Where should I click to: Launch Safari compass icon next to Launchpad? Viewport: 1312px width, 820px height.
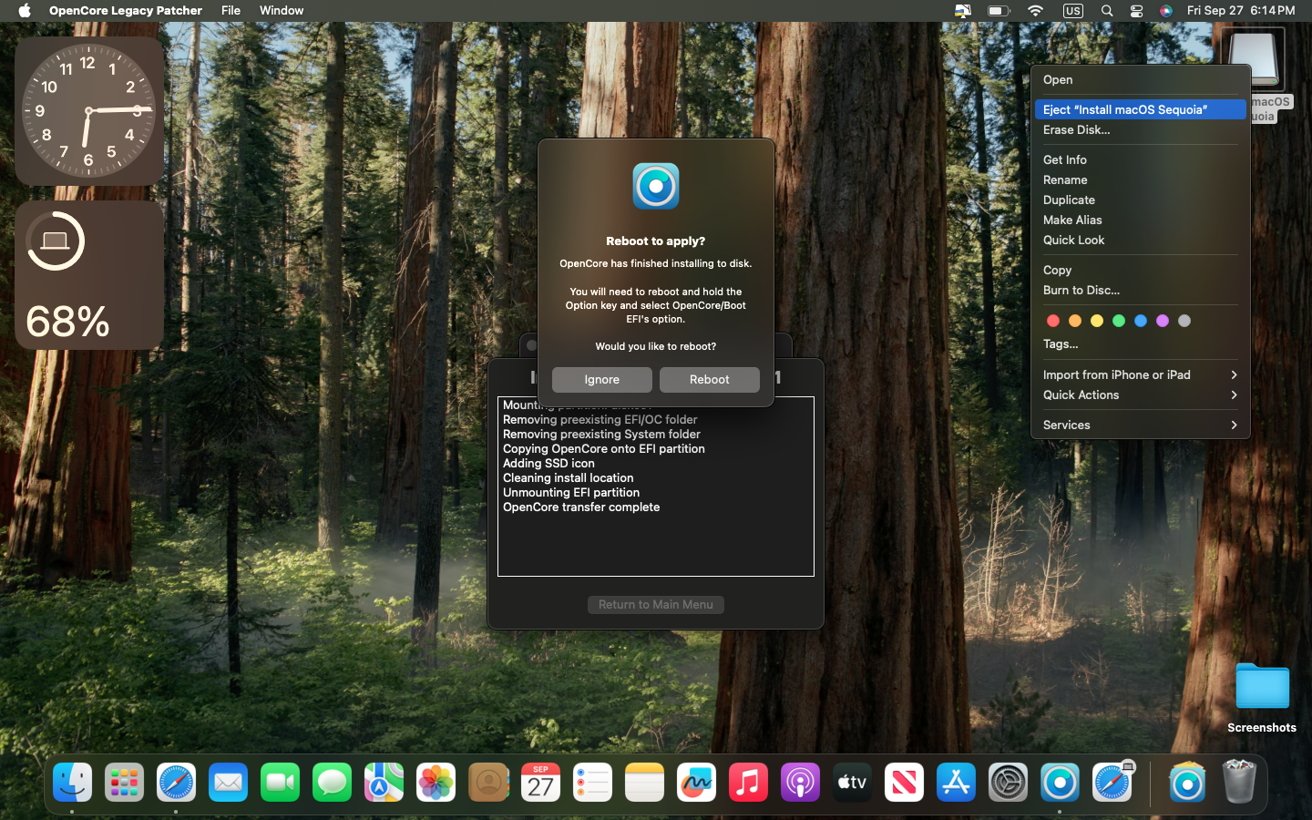pyautogui.click(x=176, y=782)
